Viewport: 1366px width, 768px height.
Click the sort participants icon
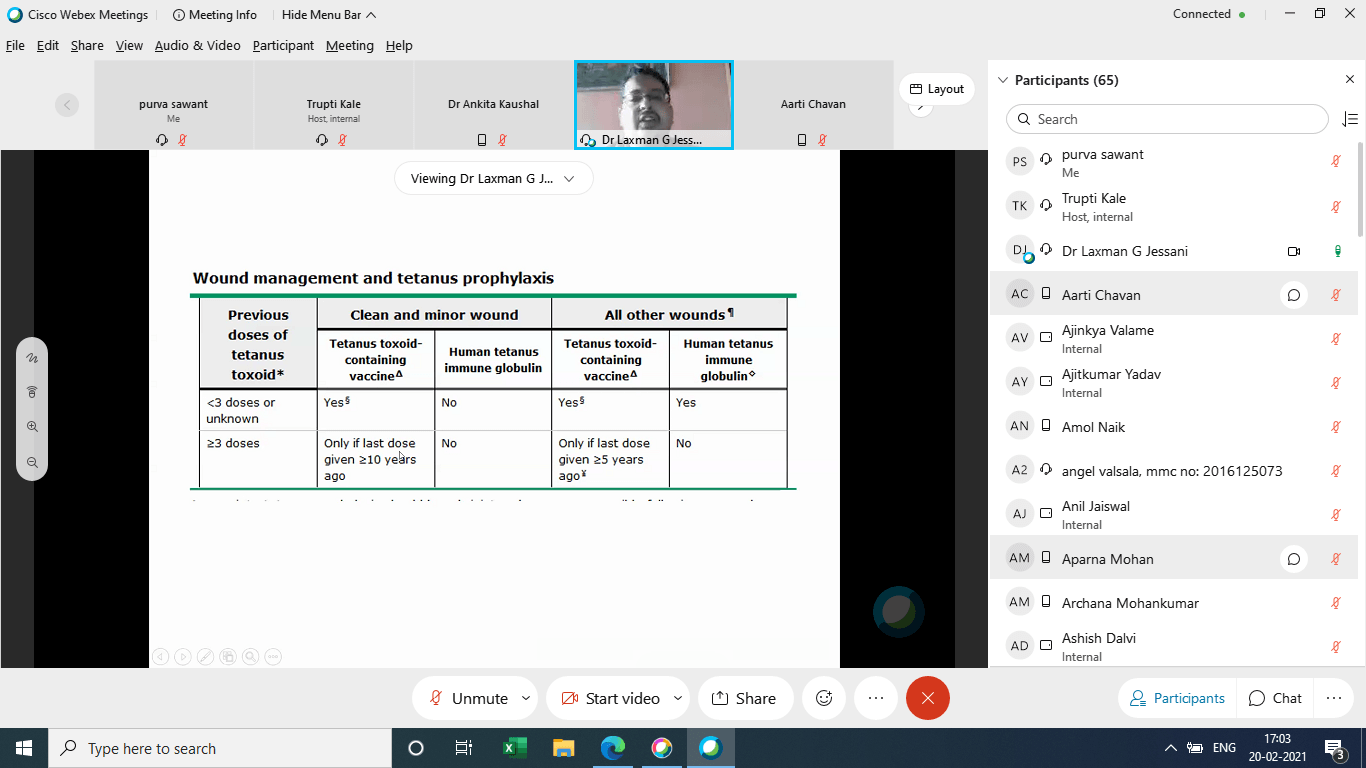(1349, 119)
